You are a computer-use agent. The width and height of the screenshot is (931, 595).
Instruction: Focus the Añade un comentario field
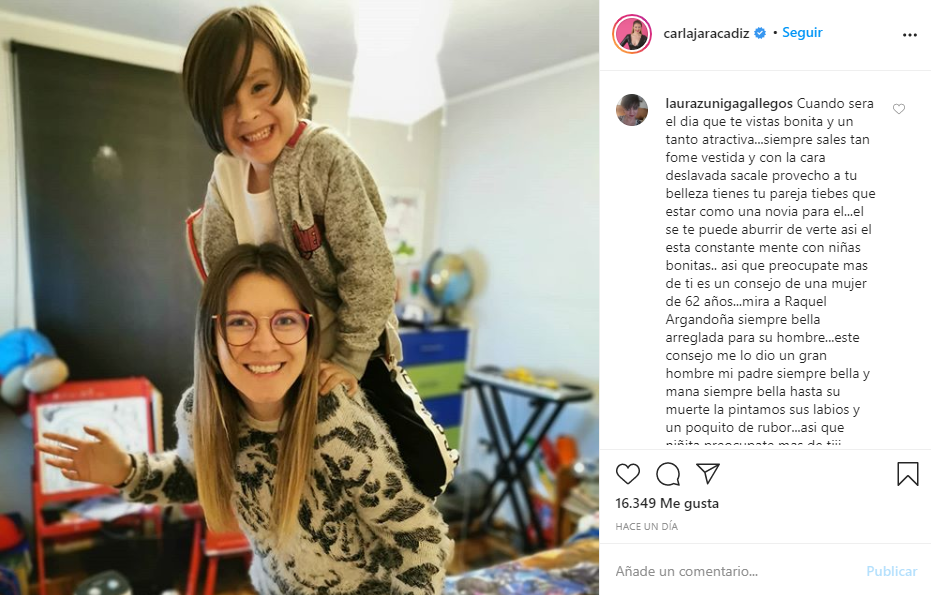point(736,571)
